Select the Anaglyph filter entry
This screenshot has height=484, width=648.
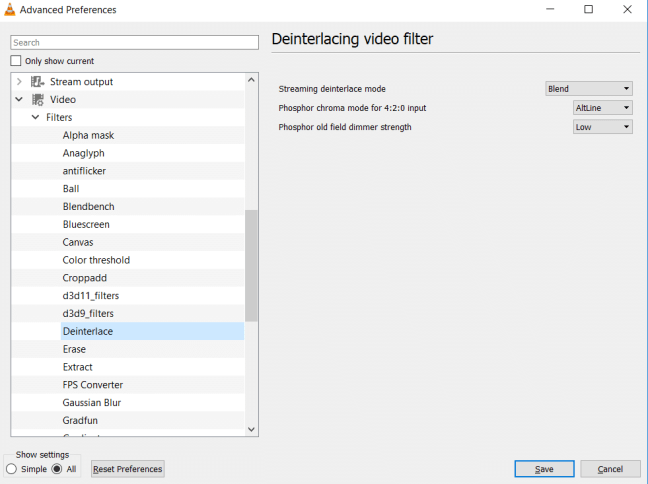[83, 153]
